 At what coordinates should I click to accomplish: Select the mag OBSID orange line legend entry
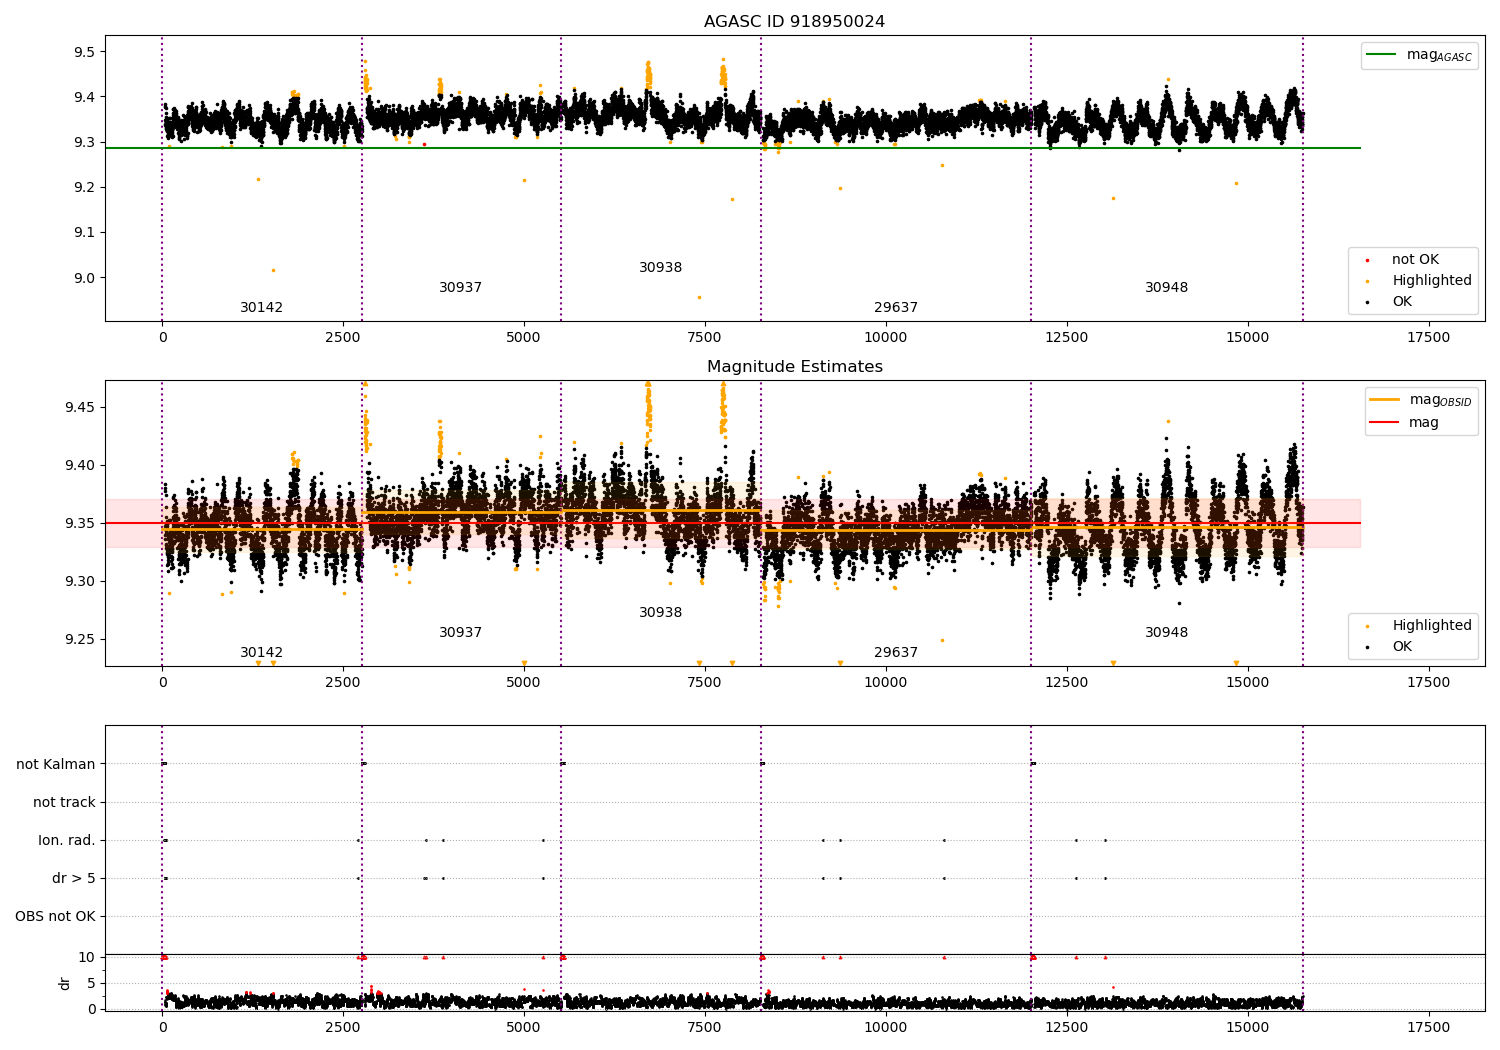[1420, 400]
